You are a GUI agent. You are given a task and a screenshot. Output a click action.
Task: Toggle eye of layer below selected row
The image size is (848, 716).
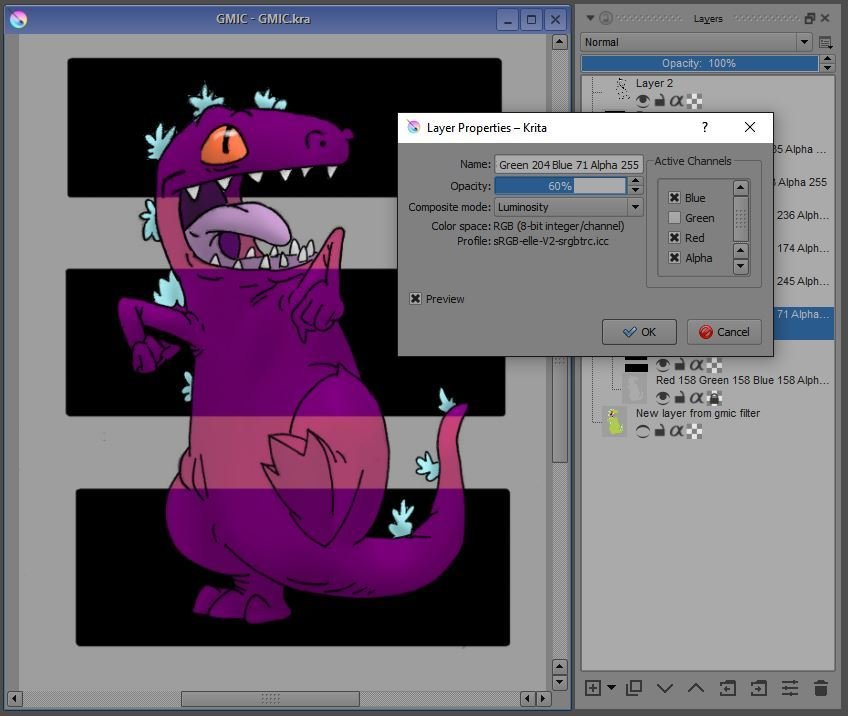tap(662, 365)
